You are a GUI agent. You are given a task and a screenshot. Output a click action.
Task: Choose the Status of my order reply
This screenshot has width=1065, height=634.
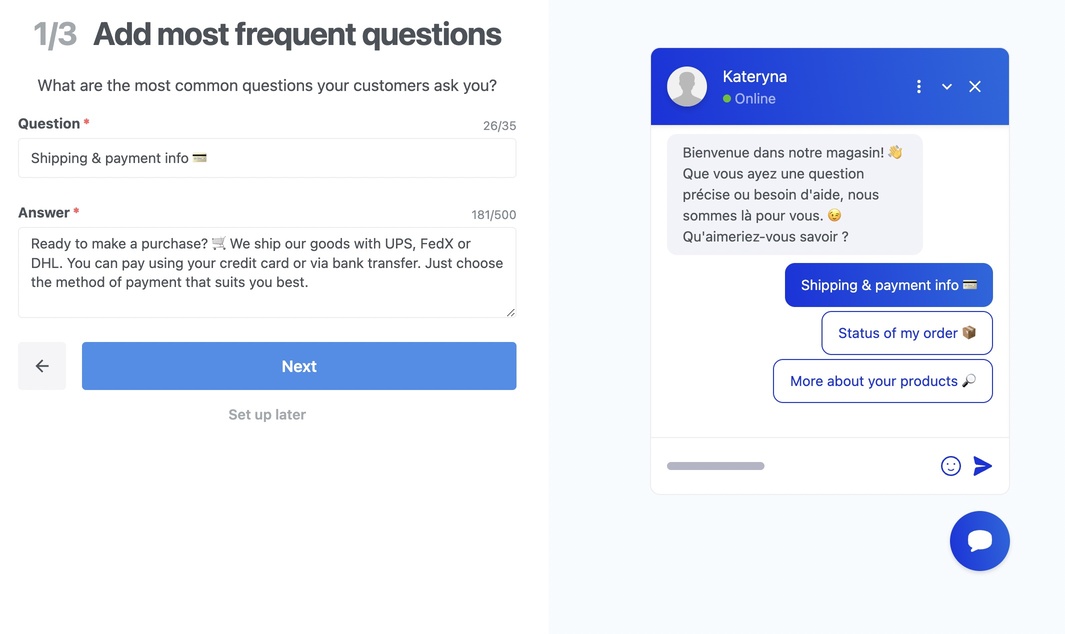[x=906, y=332]
